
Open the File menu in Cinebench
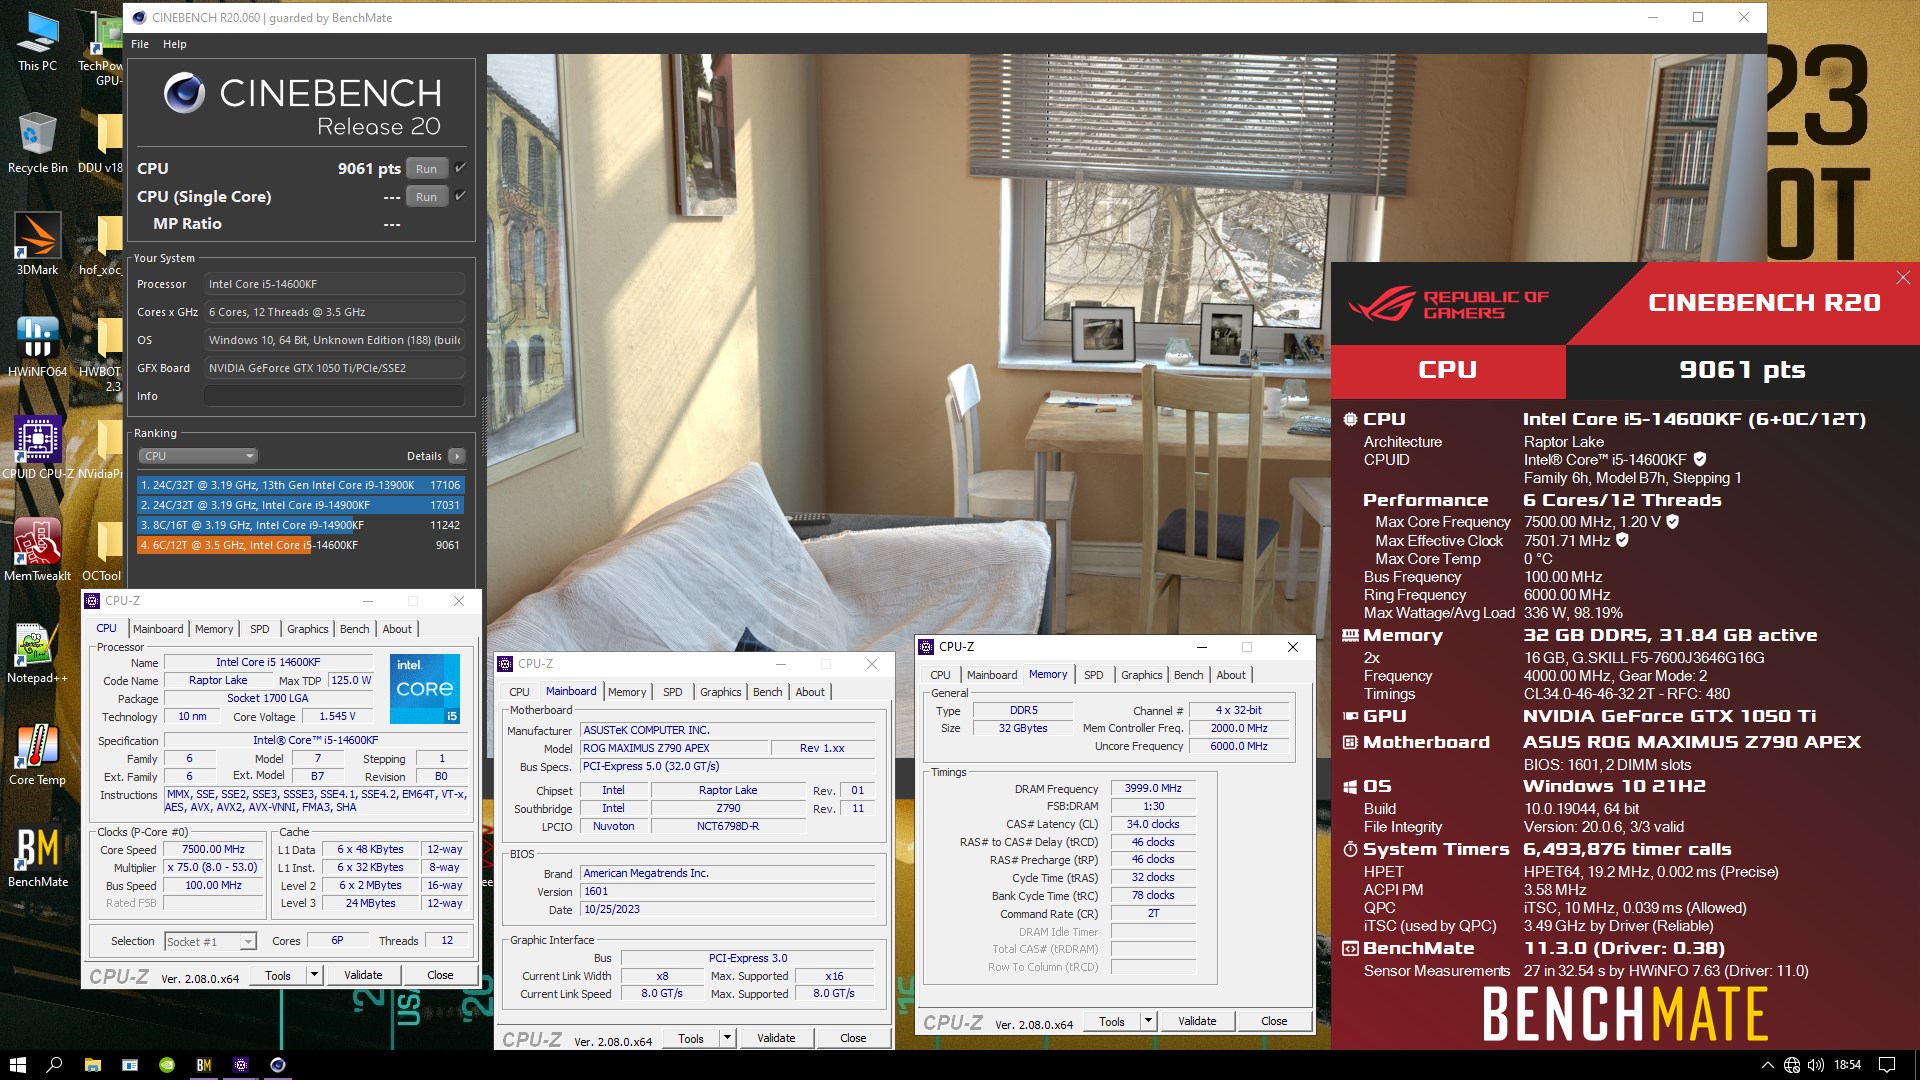tap(140, 44)
